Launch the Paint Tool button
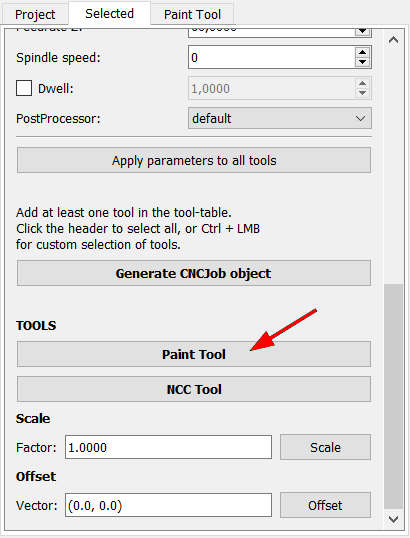Screen dimensions: 410x538 coord(194,354)
